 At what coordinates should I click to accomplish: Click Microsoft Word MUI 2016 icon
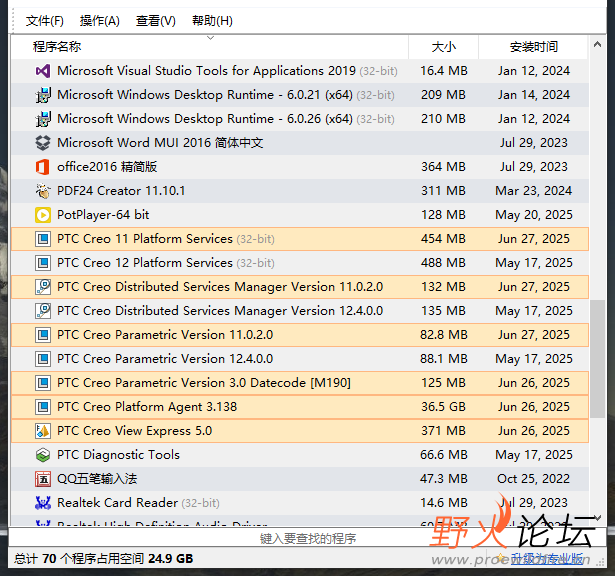(43, 143)
